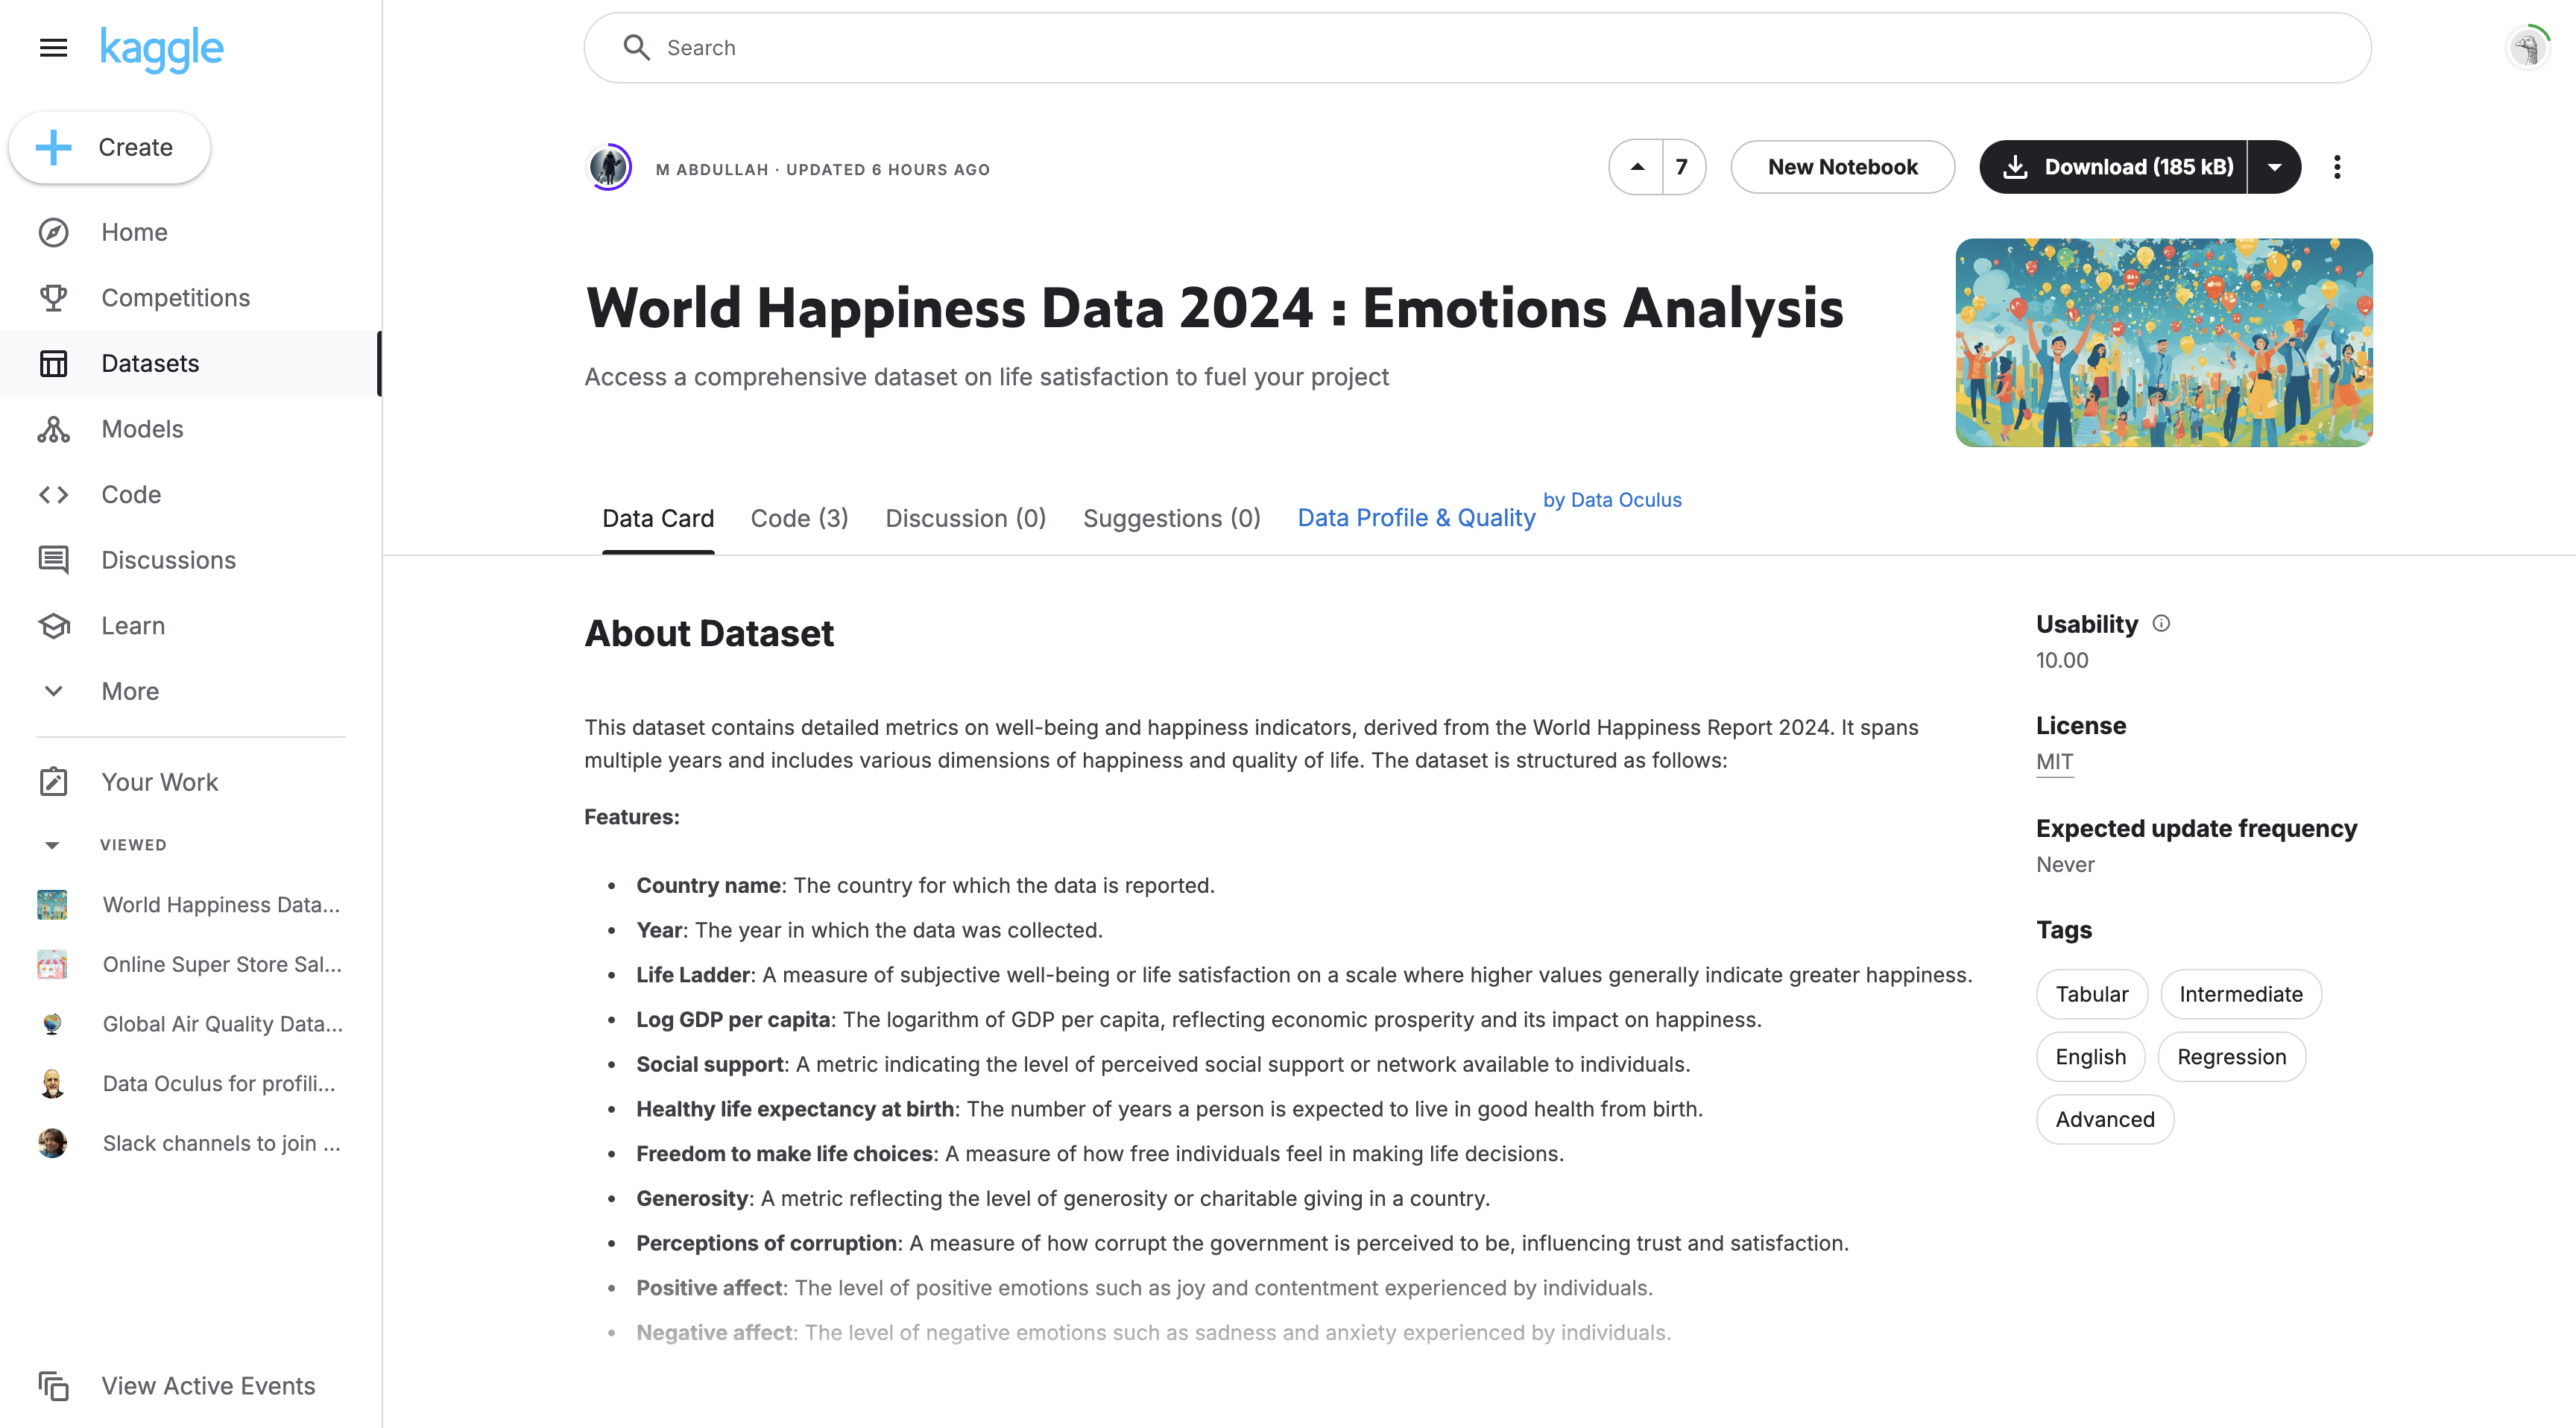This screenshot has height=1428, width=2576.
Task: Click the Kaggle logo
Action: click(x=162, y=49)
